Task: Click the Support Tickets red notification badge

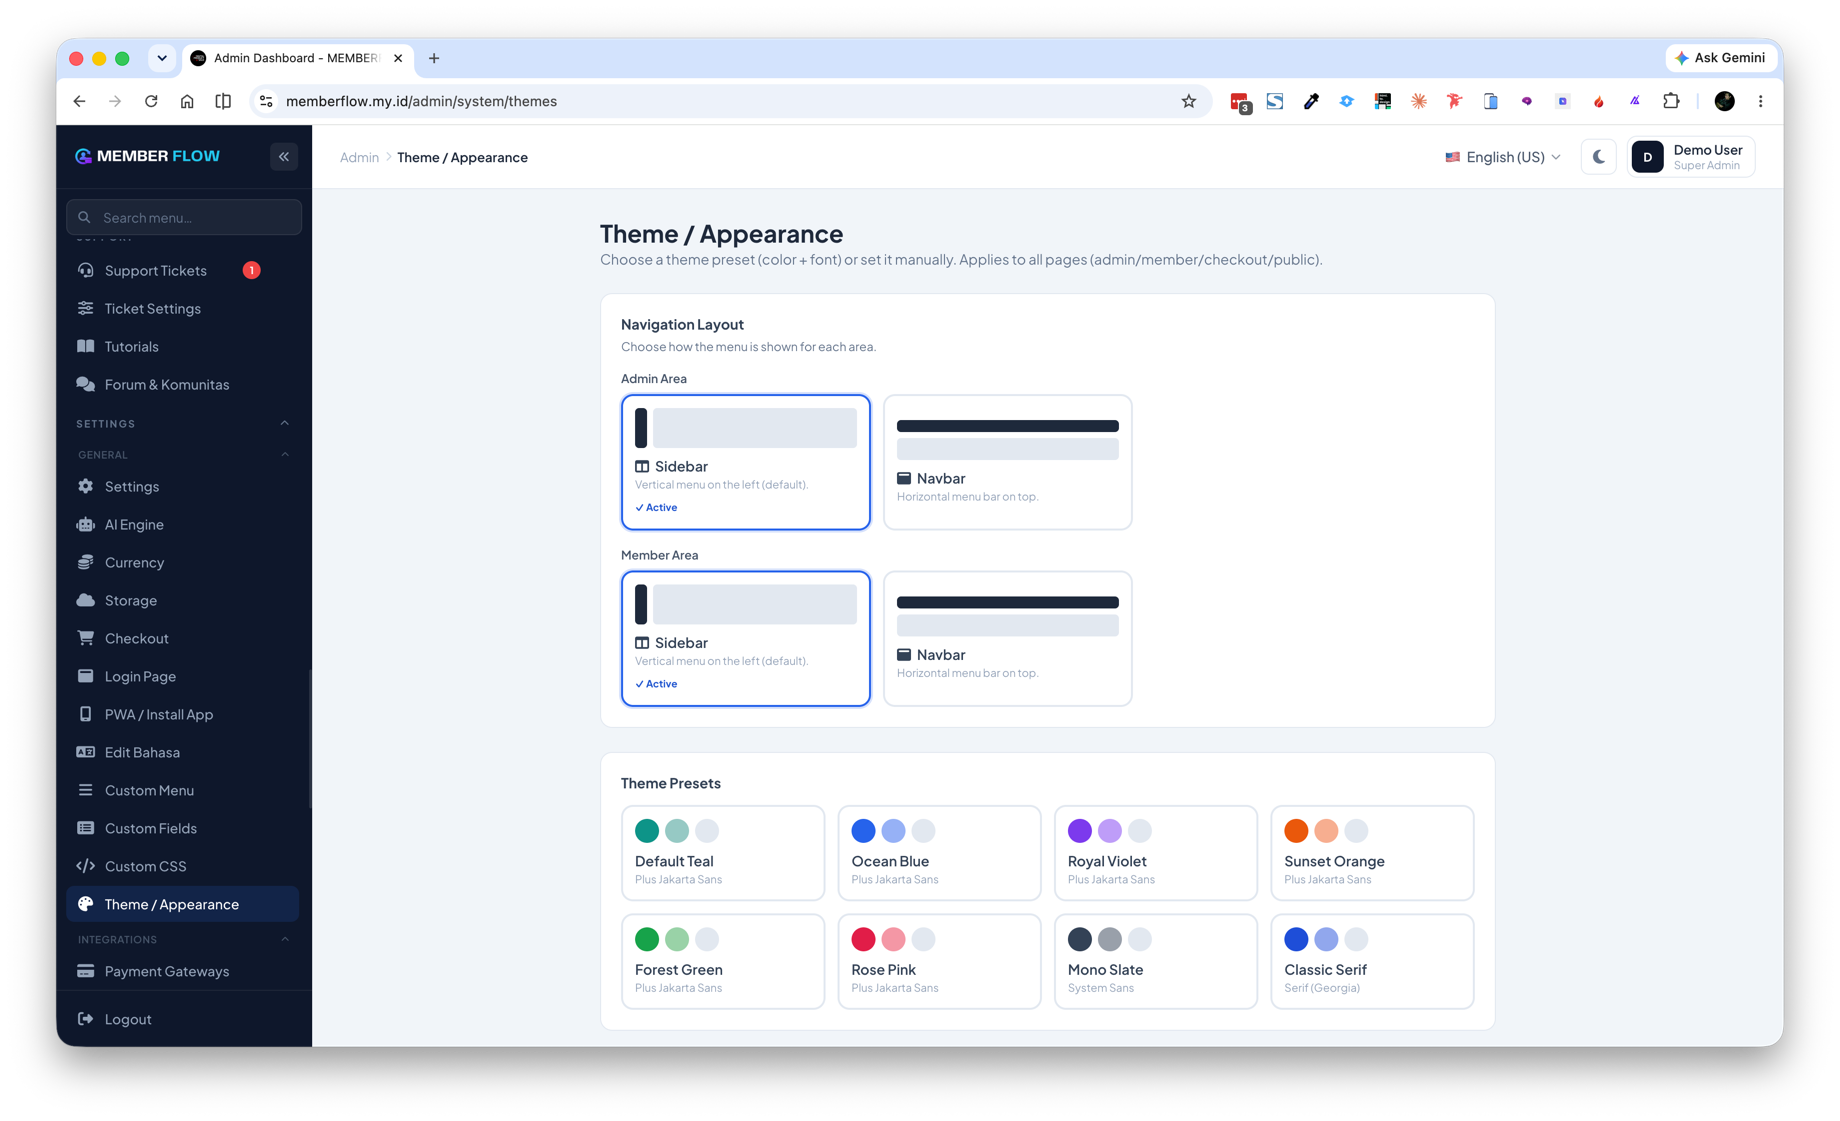Action: coord(251,270)
